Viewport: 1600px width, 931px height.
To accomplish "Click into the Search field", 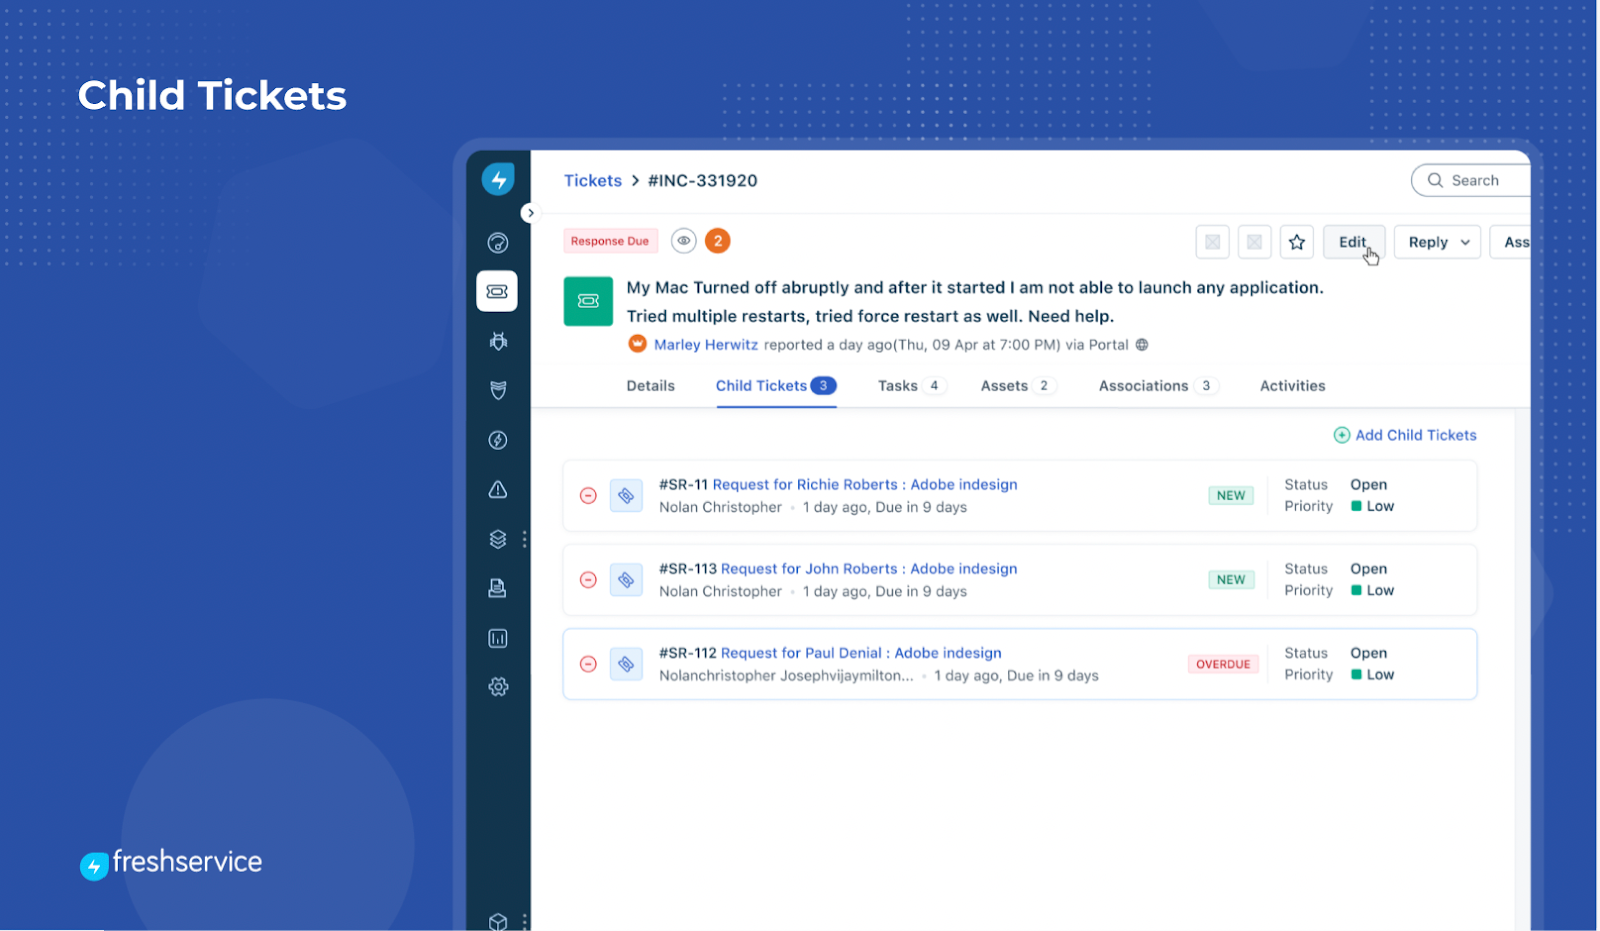I will coord(1471,180).
